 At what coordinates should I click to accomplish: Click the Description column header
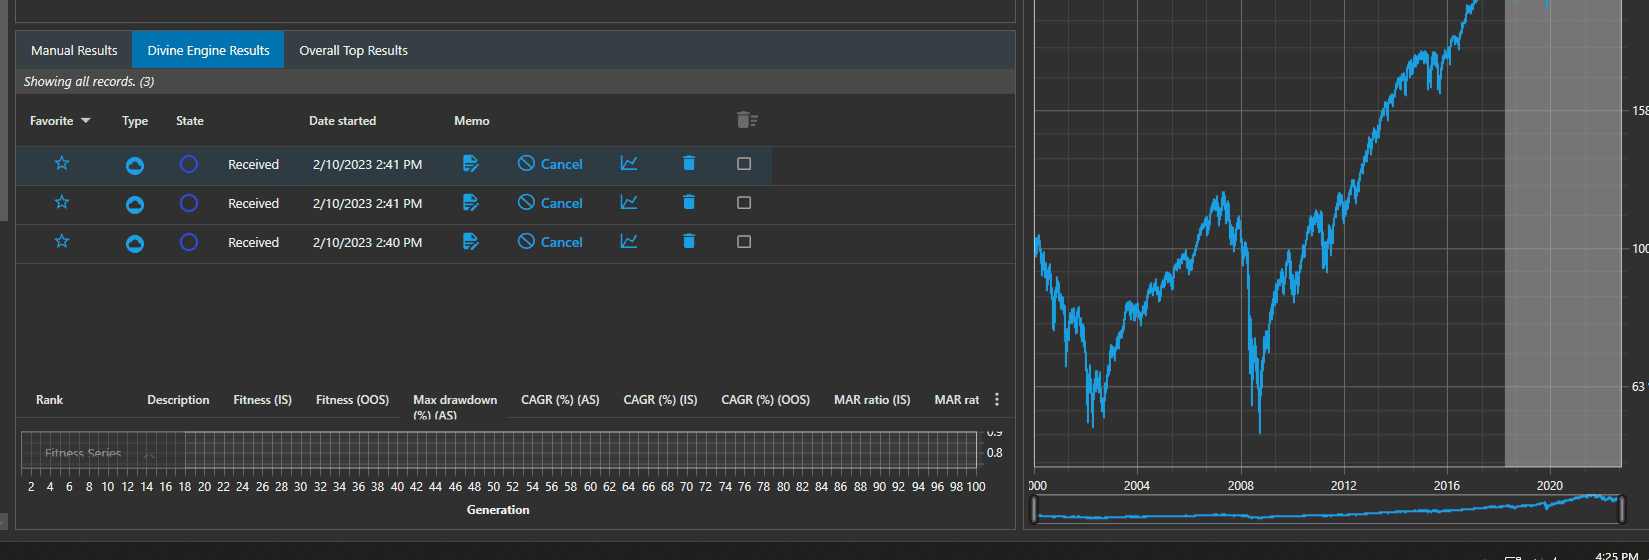click(178, 400)
